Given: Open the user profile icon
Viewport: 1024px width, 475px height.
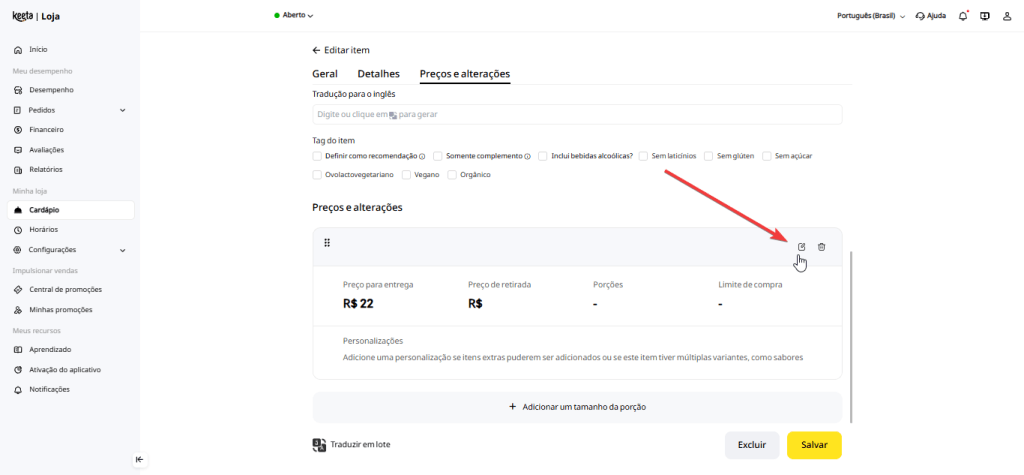Looking at the screenshot, I should click(x=1007, y=16).
